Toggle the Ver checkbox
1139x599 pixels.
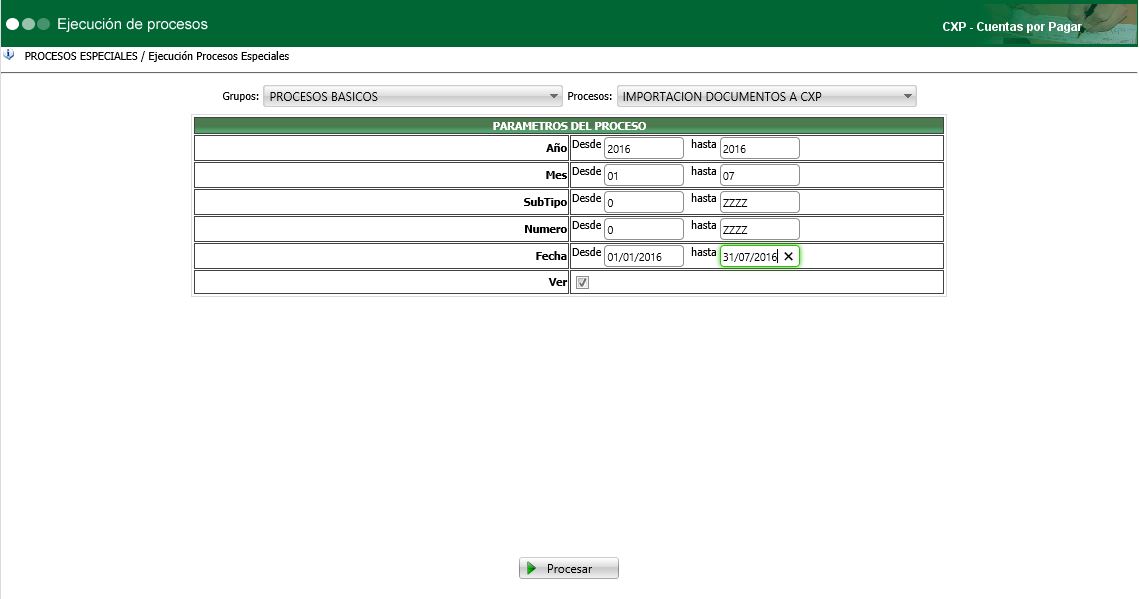(x=582, y=282)
